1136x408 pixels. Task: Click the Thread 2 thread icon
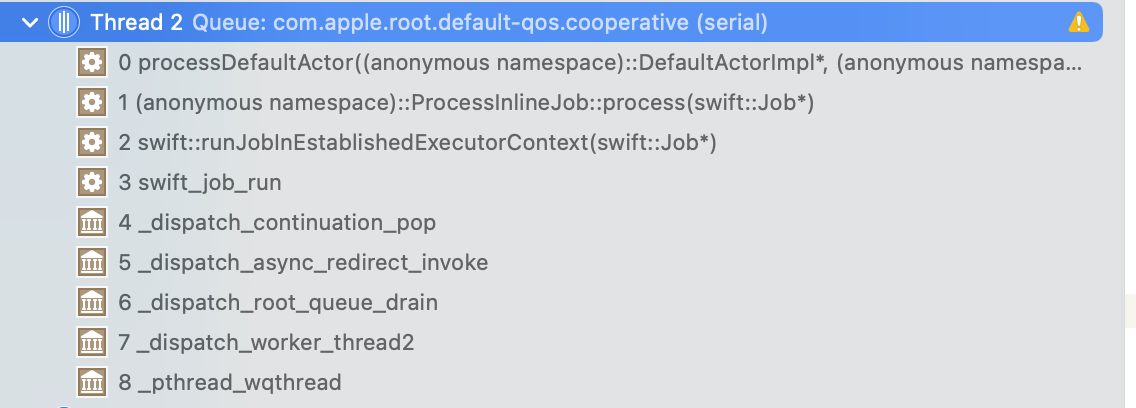pyautogui.click(x=64, y=21)
